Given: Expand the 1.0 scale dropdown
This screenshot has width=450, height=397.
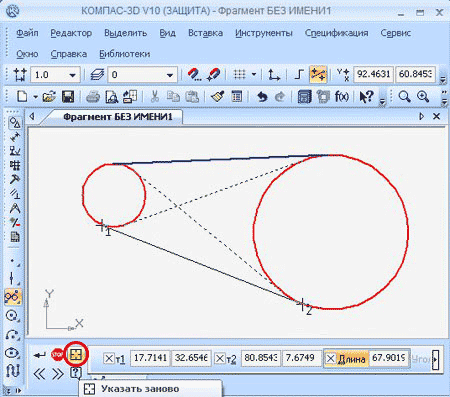Looking at the screenshot, I should pyautogui.click(x=72, y=75).
